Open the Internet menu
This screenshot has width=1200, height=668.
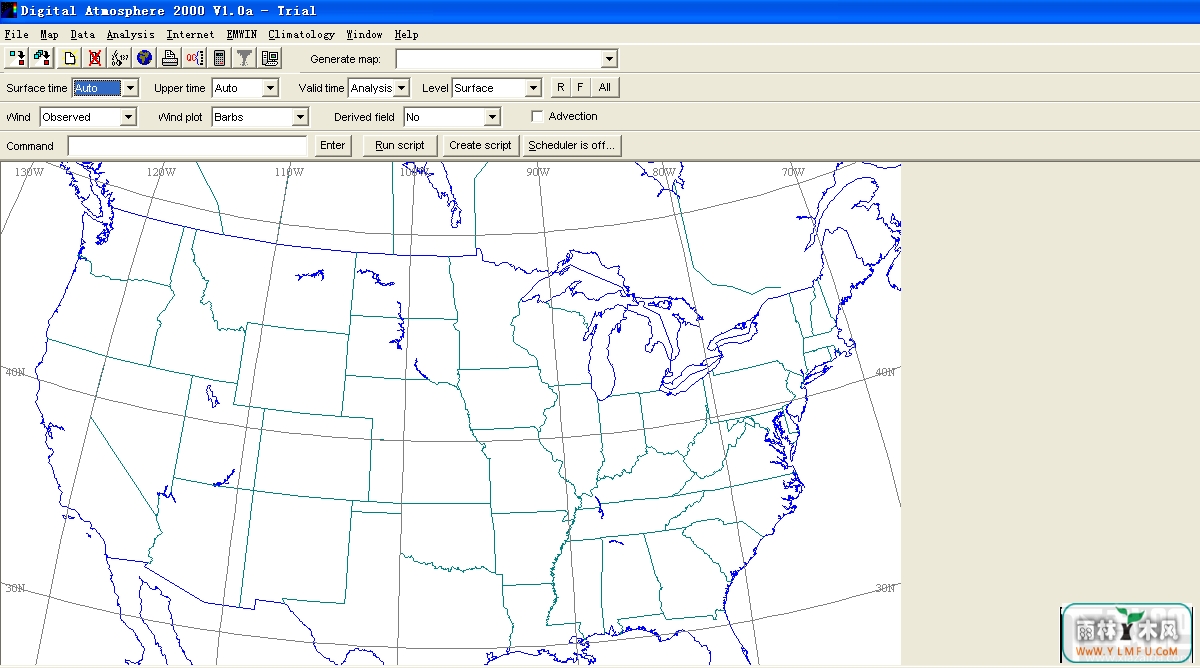click(191, 35)
